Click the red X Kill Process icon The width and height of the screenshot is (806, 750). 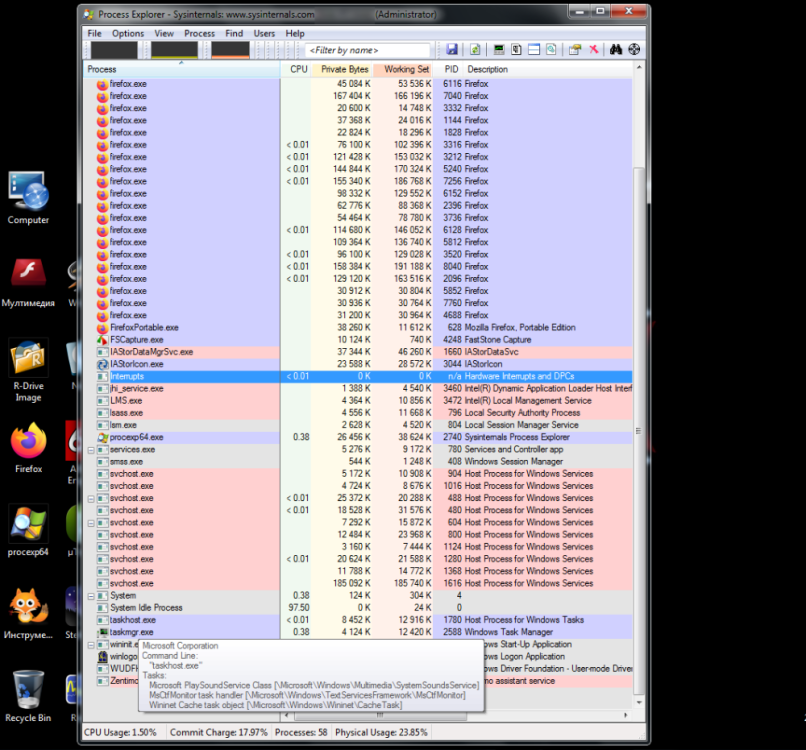coord(593,49)
